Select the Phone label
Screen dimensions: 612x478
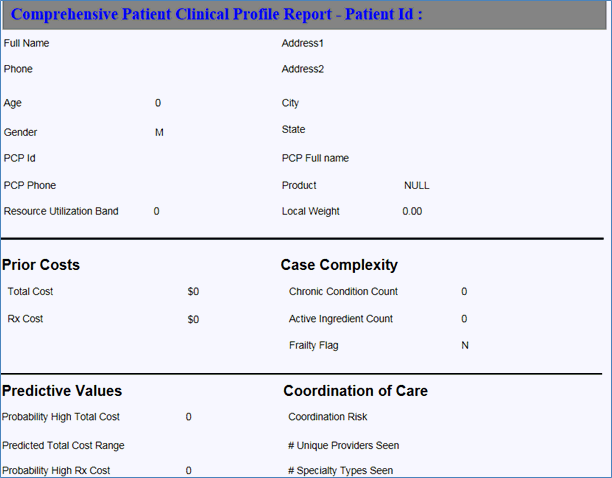(x=18, y=69)
